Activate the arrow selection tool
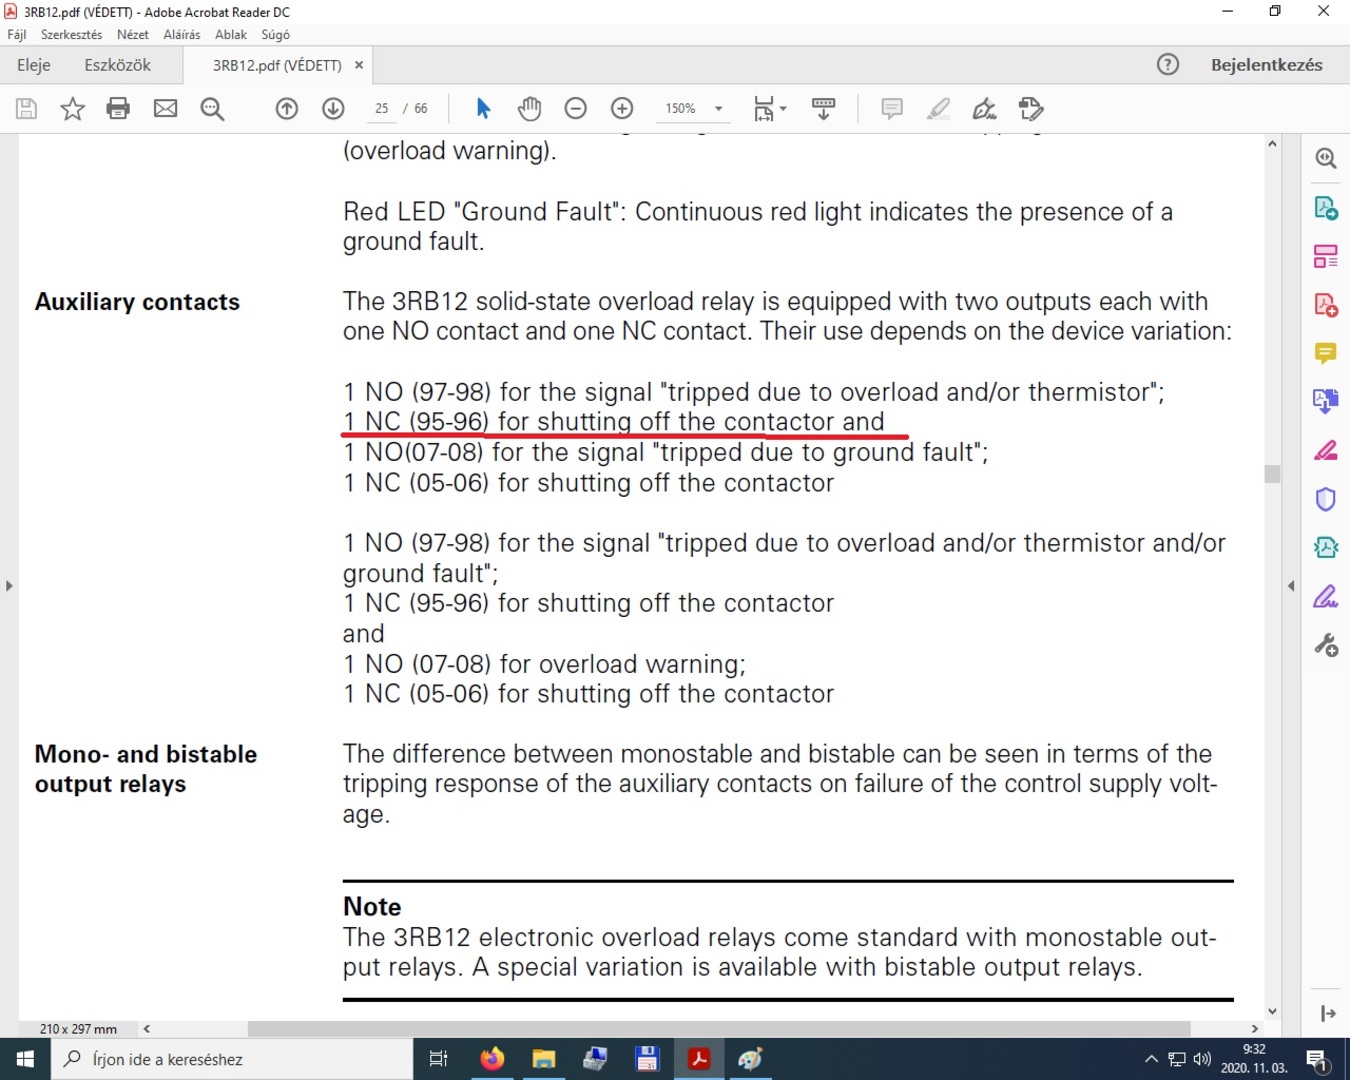The image size is (1350, 1080). point(483,109)
